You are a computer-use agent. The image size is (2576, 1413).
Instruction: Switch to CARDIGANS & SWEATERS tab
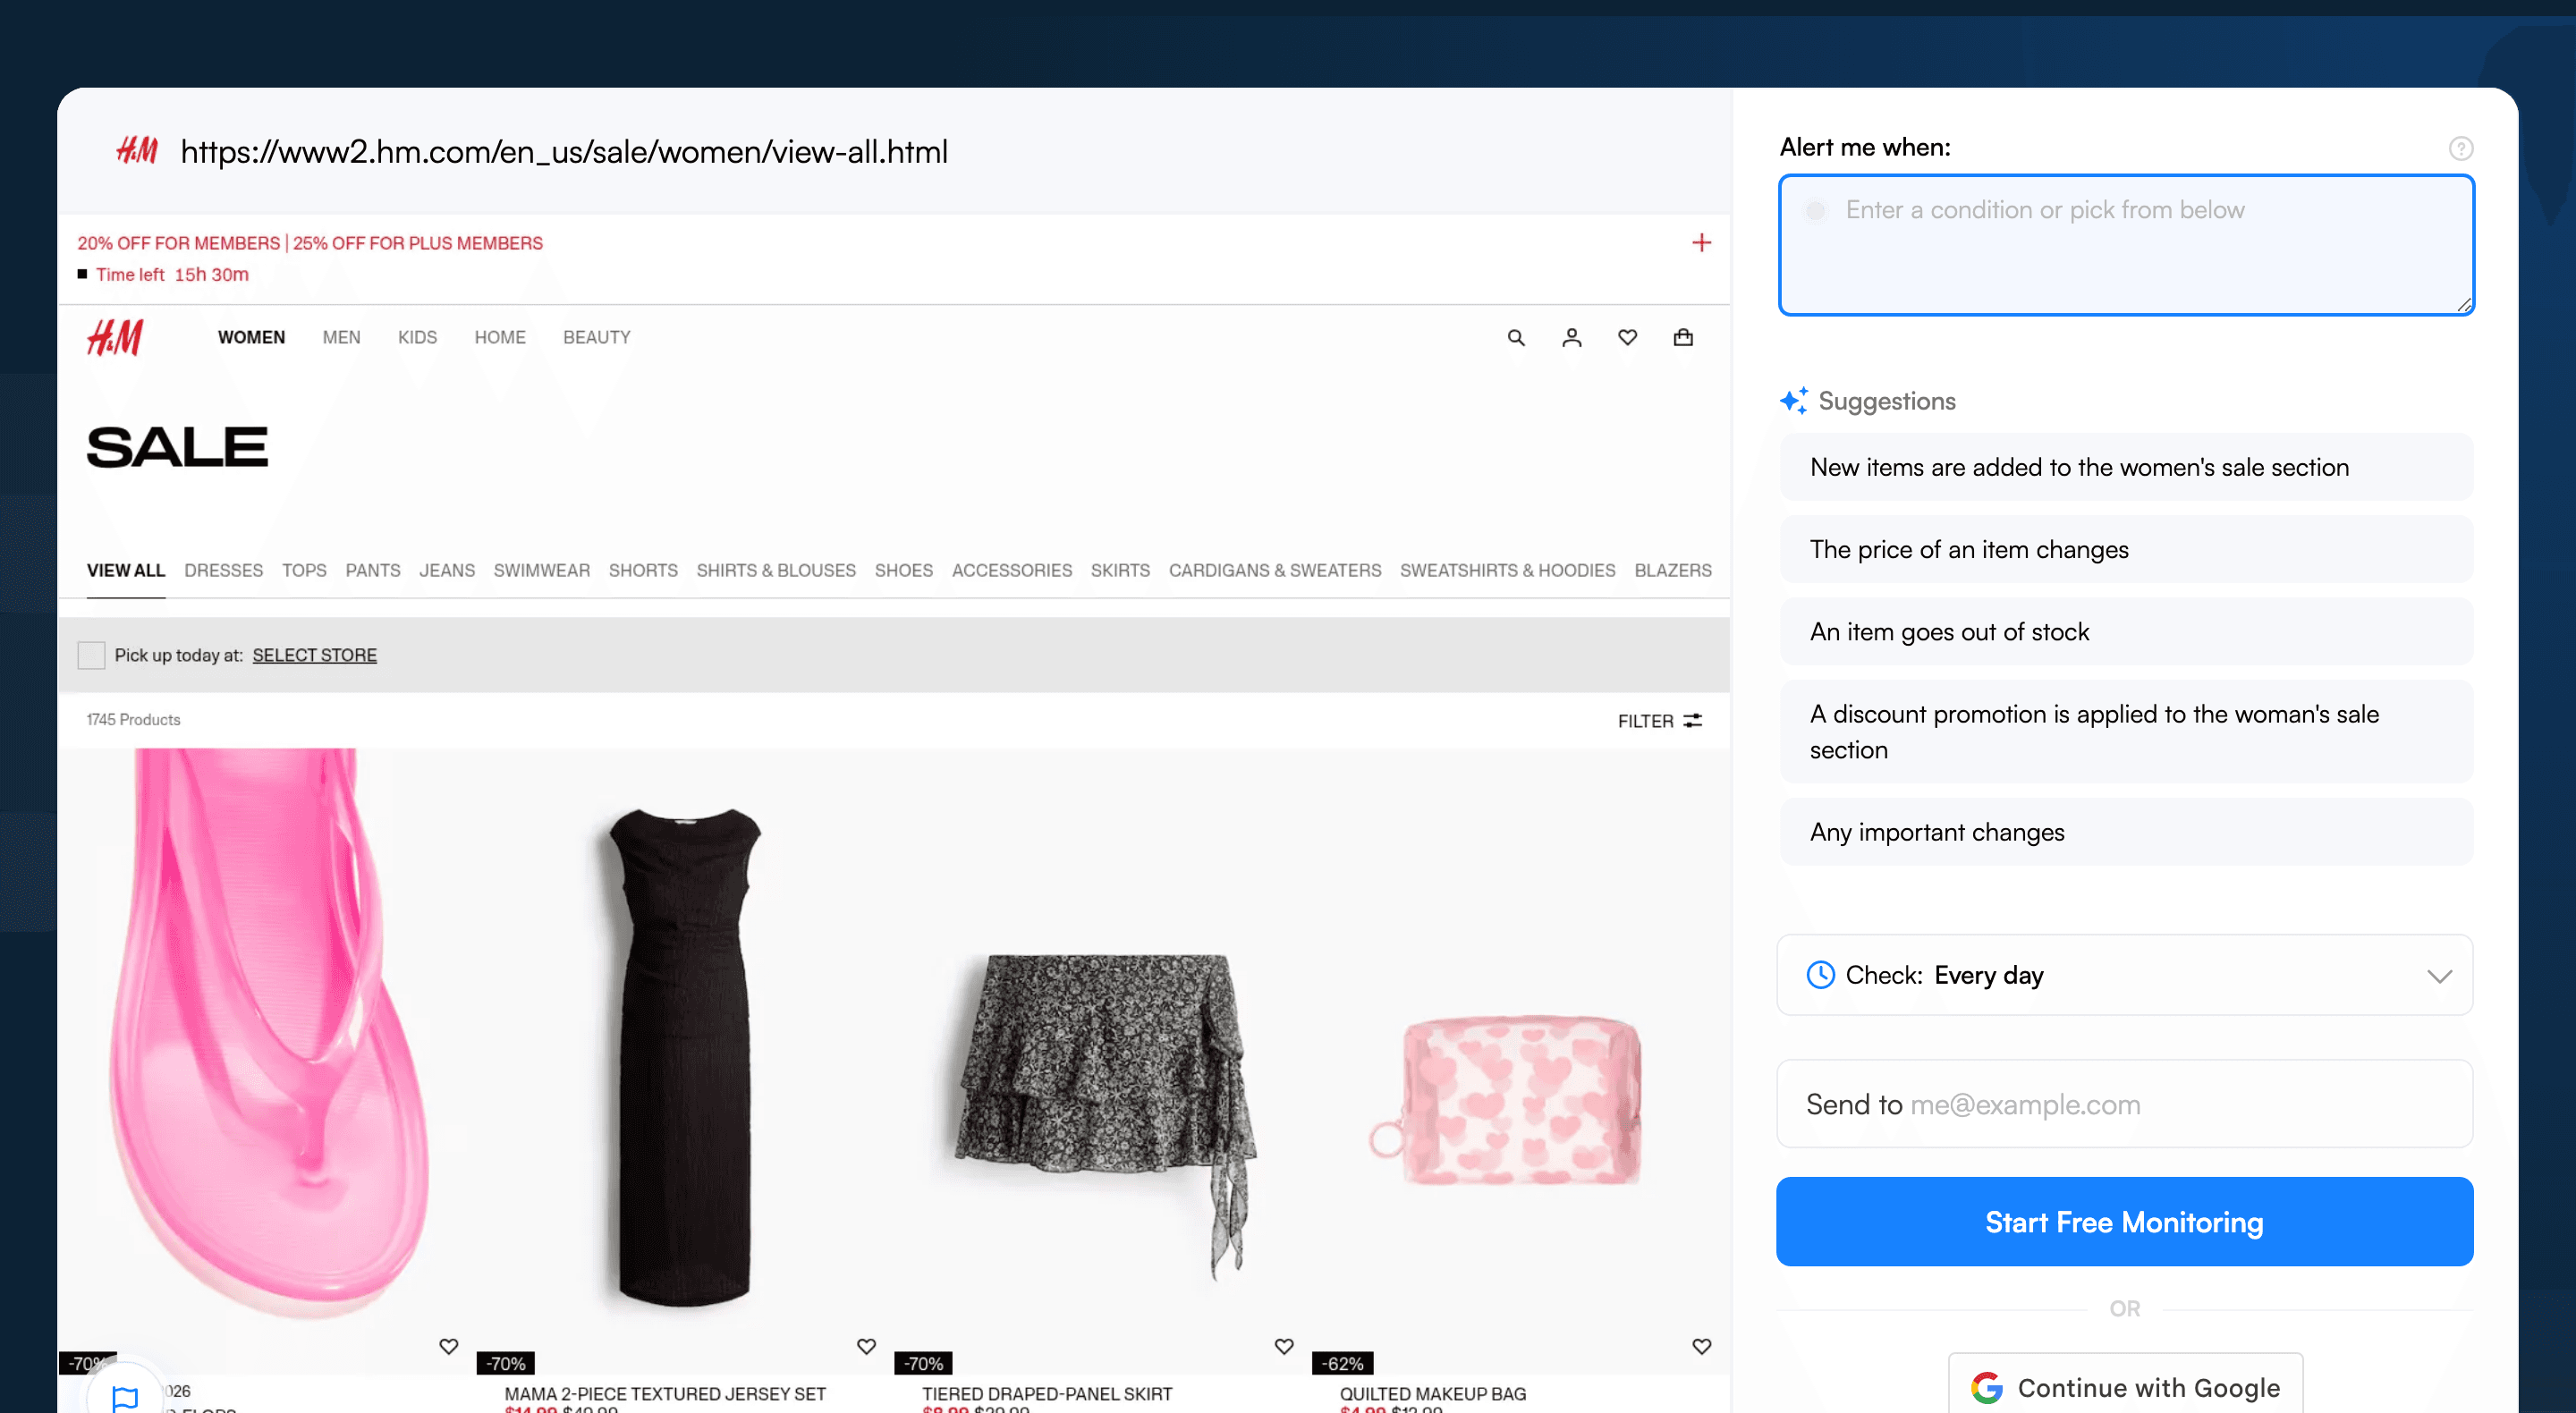[1274, 571]
